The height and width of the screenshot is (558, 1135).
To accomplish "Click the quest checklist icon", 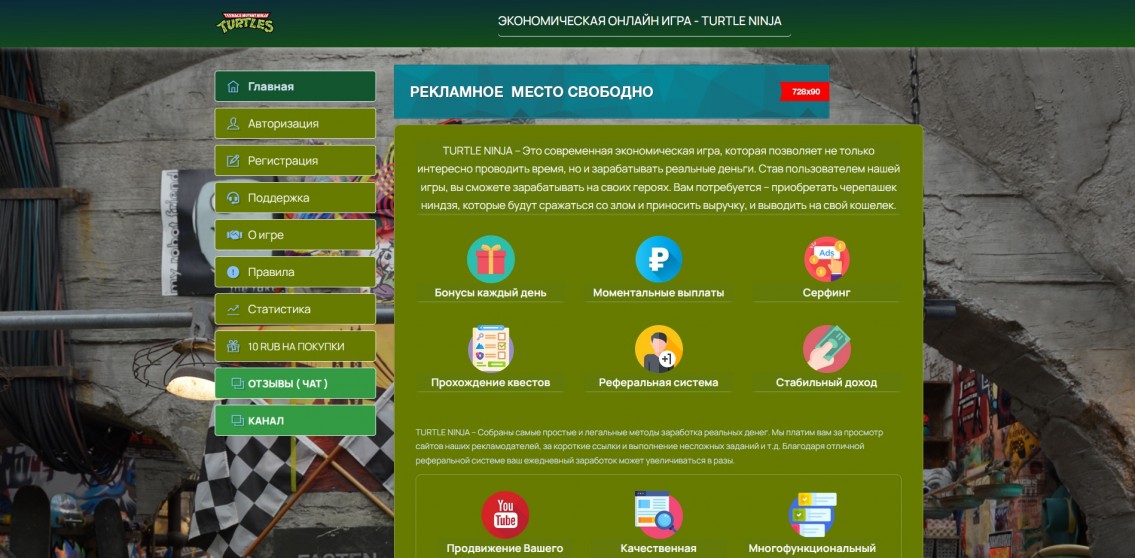I will coord(490,349).
